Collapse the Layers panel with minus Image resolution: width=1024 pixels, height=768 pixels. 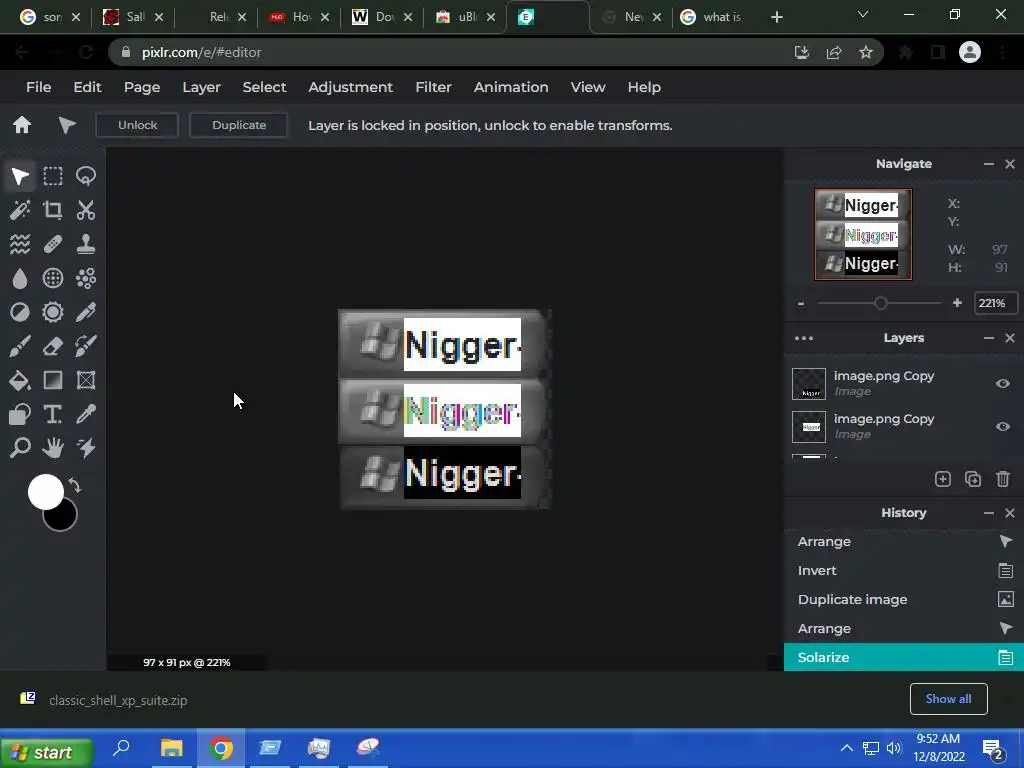[989, 338]
